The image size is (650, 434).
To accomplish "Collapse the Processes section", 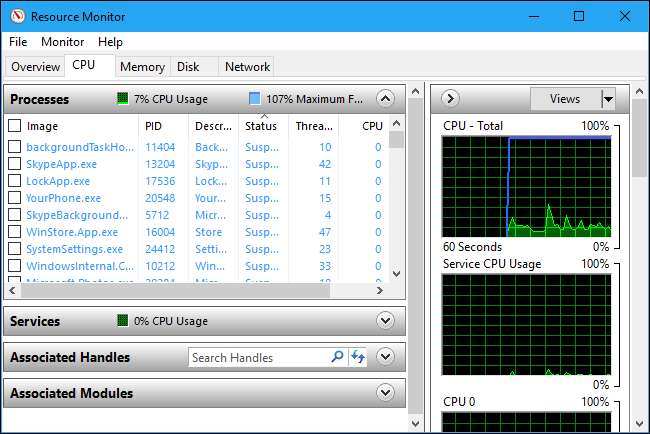I will [x=386, y=98].
